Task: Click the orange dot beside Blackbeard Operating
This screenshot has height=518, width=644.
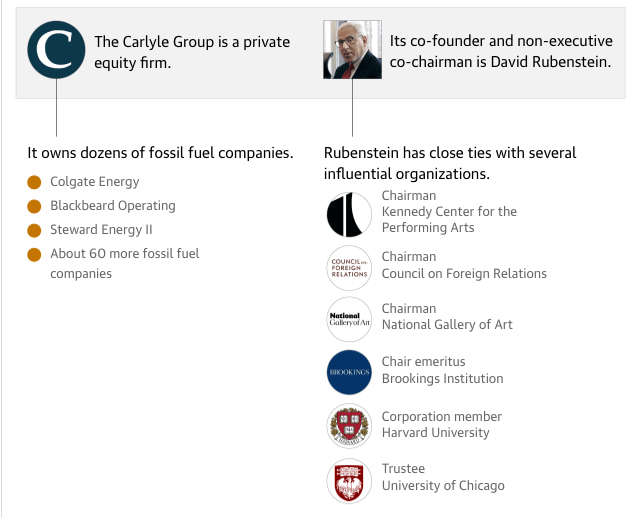Action: (x=34, y=206)
